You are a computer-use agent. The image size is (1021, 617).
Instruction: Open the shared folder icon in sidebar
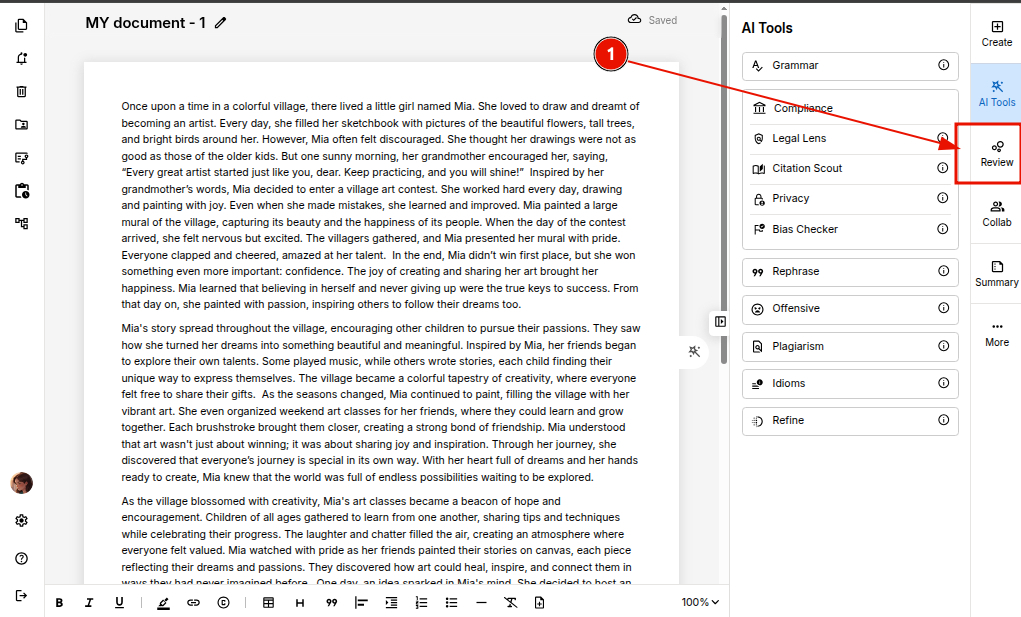click(x=21, y=124)
